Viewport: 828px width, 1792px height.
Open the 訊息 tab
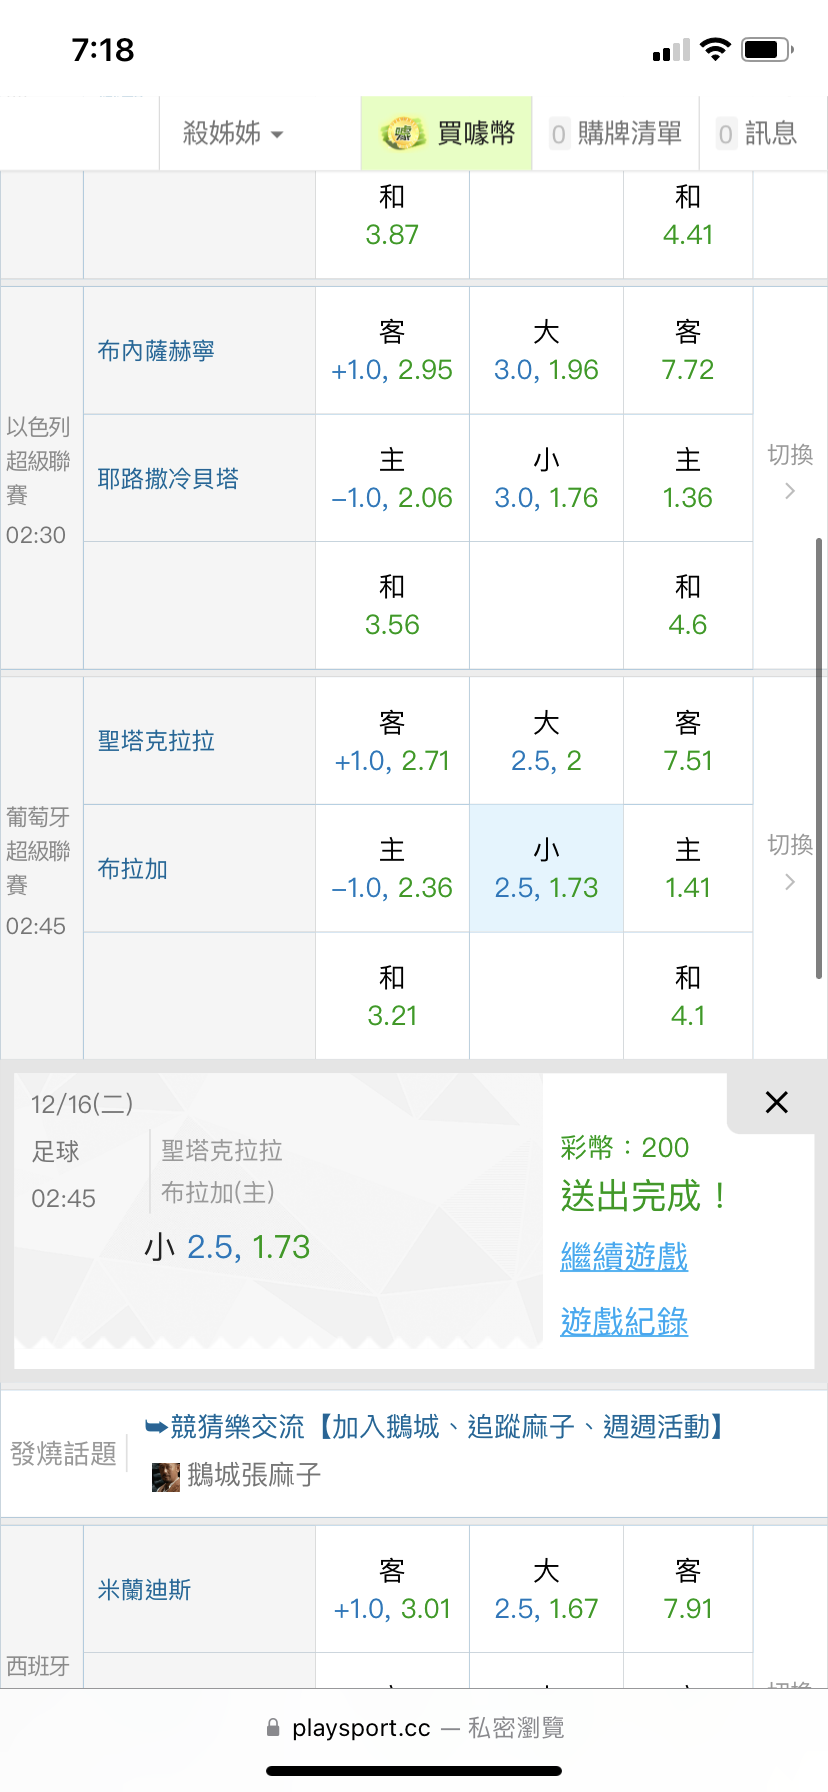[x=757, y=134]
